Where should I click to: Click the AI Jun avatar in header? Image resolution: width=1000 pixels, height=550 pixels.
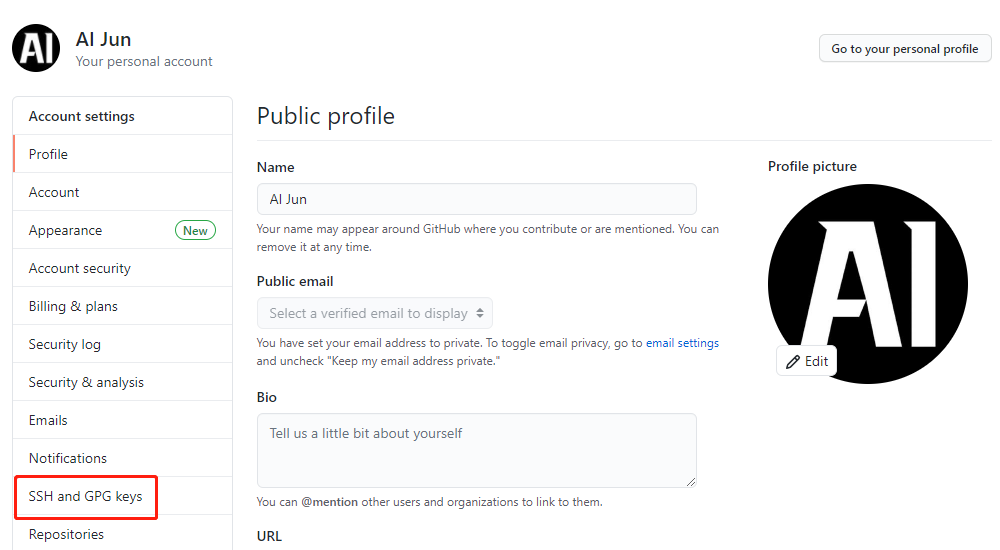click(36, 48)
